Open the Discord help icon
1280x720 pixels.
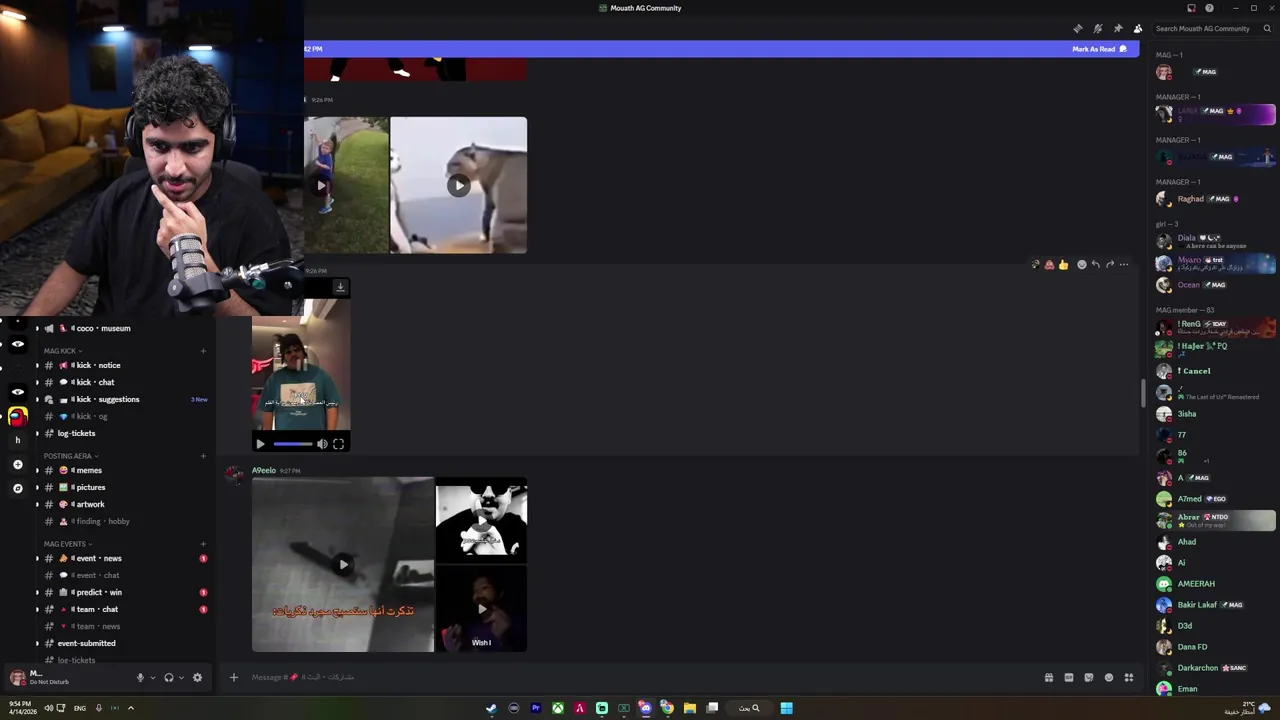pos(1209,8)
